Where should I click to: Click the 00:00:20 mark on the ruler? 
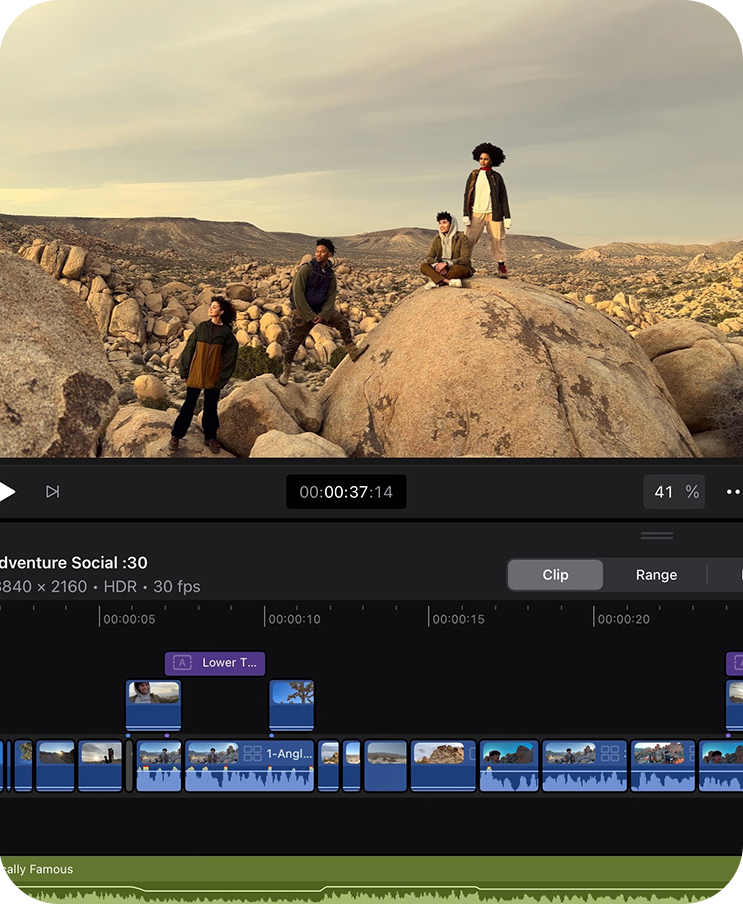(623, 619)
